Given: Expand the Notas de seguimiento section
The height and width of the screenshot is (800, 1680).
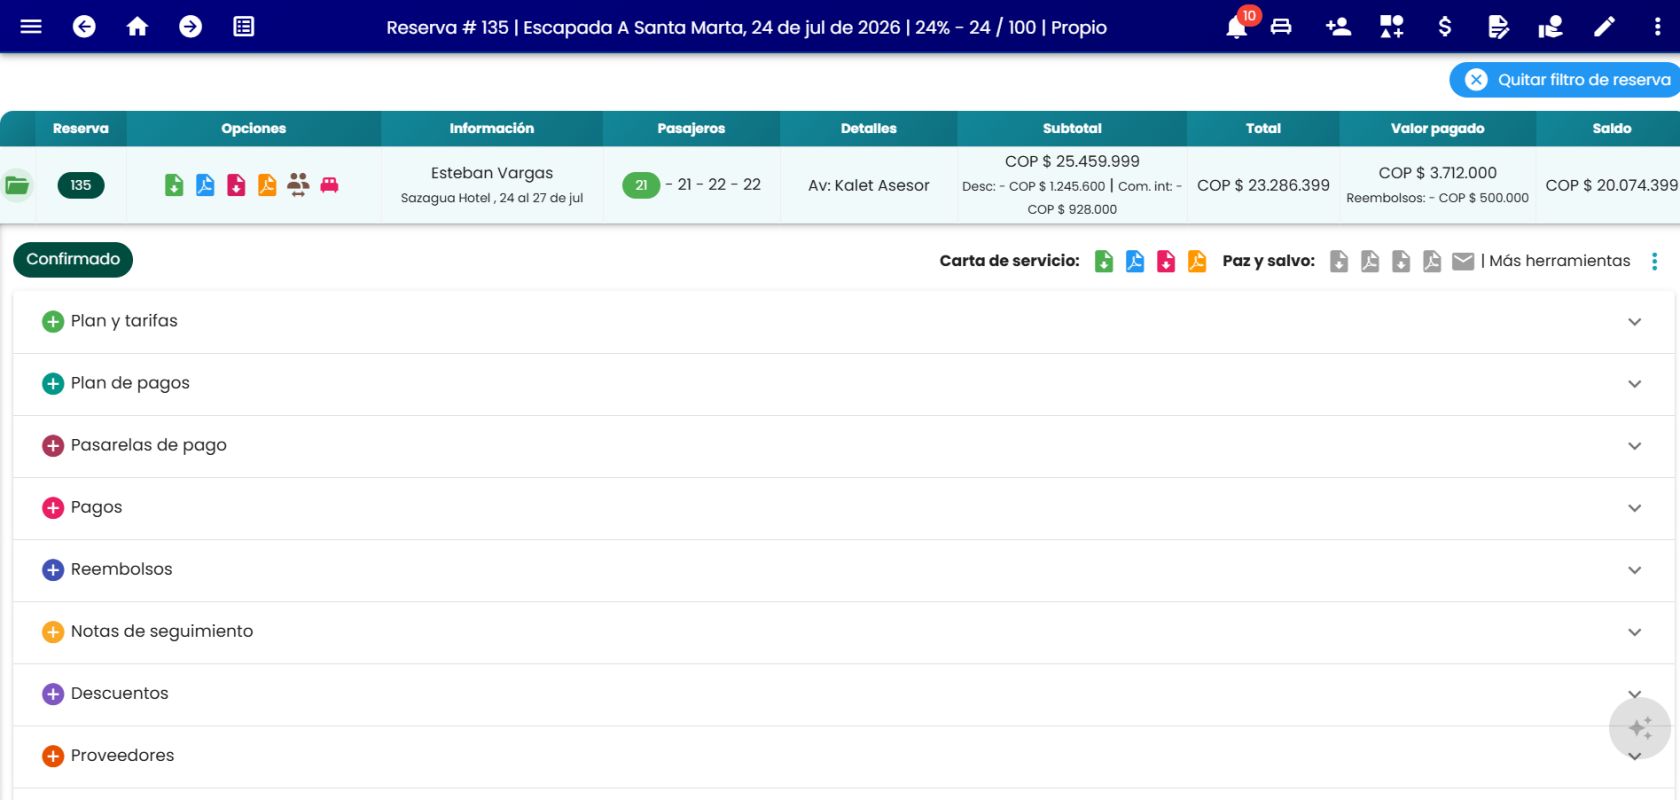Looking at the screenshot, I should tap(843, 632).
